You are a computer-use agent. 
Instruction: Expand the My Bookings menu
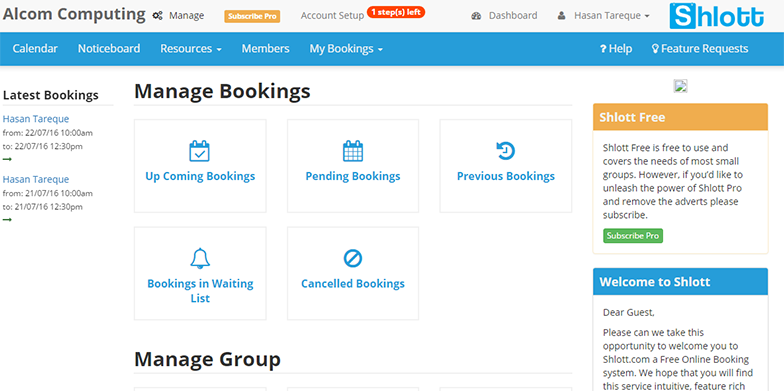(346, 49)
